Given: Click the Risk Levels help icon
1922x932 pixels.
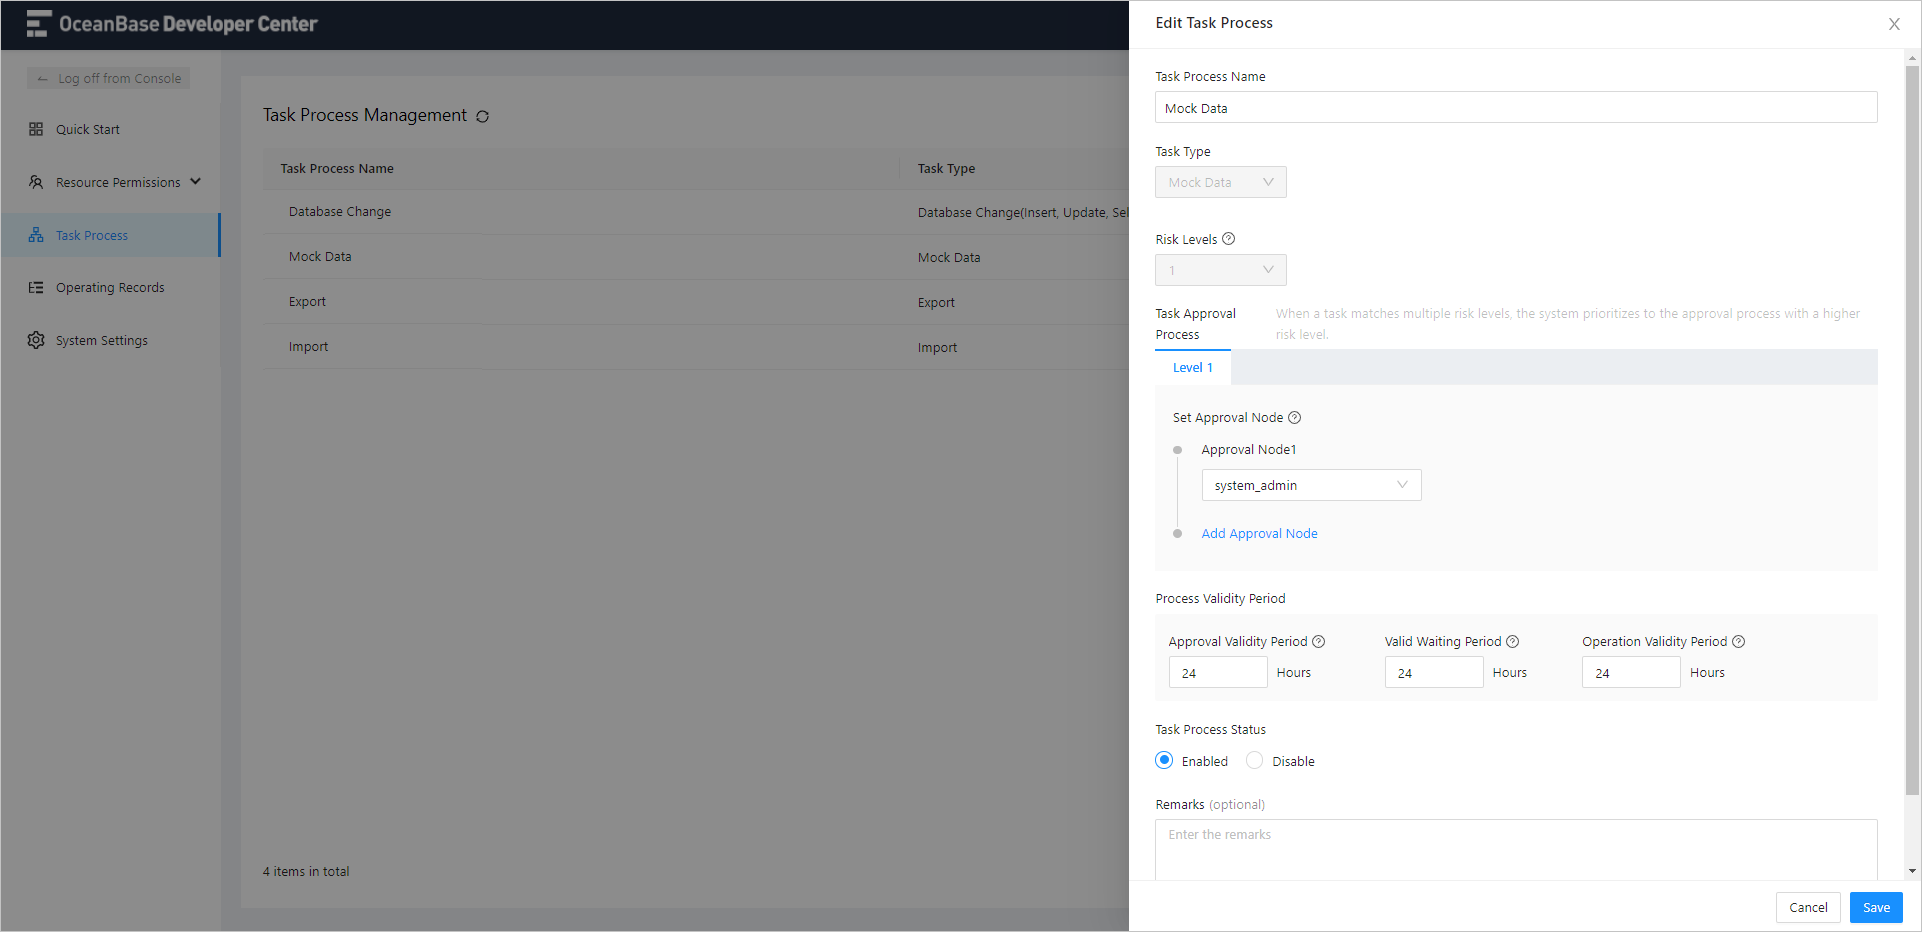Looking at the screenshot, I should pos(1229,239).
